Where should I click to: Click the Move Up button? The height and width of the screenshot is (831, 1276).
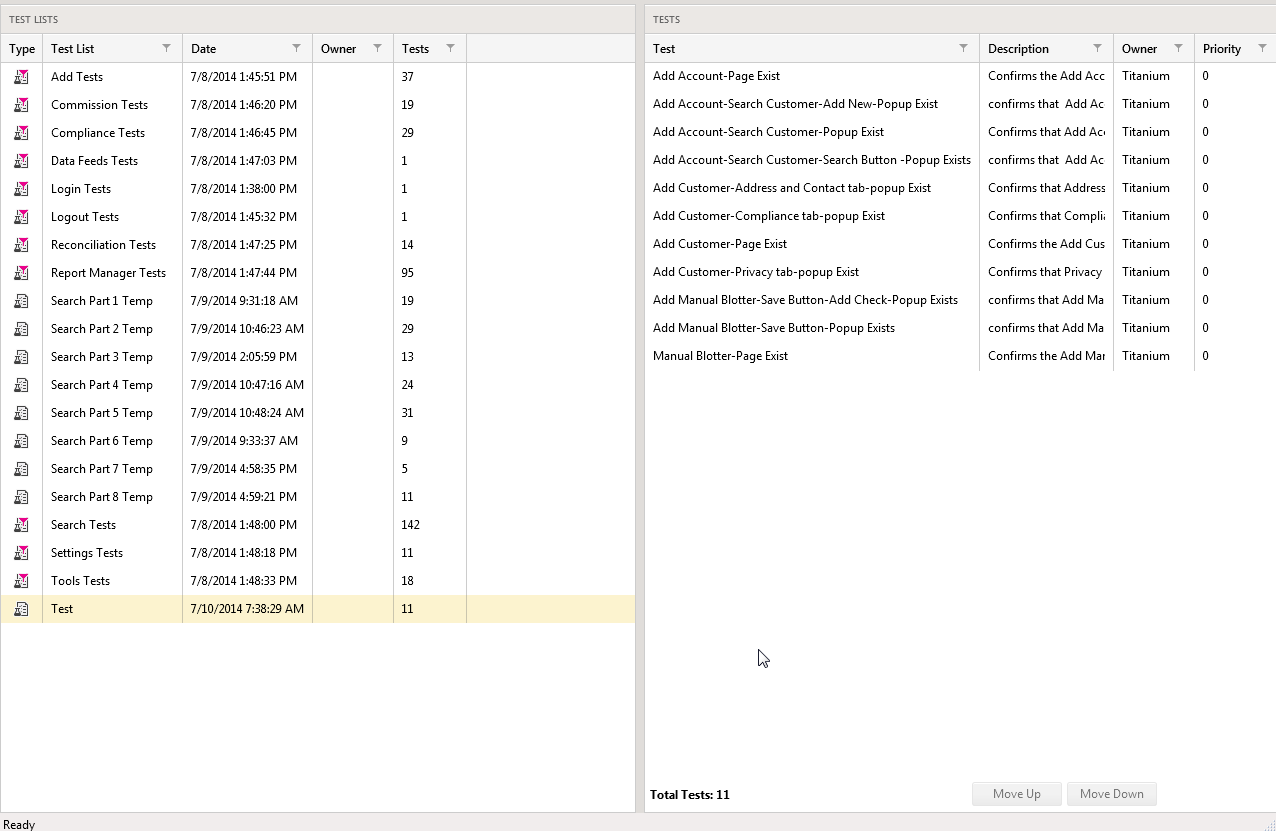(1016, 794)
